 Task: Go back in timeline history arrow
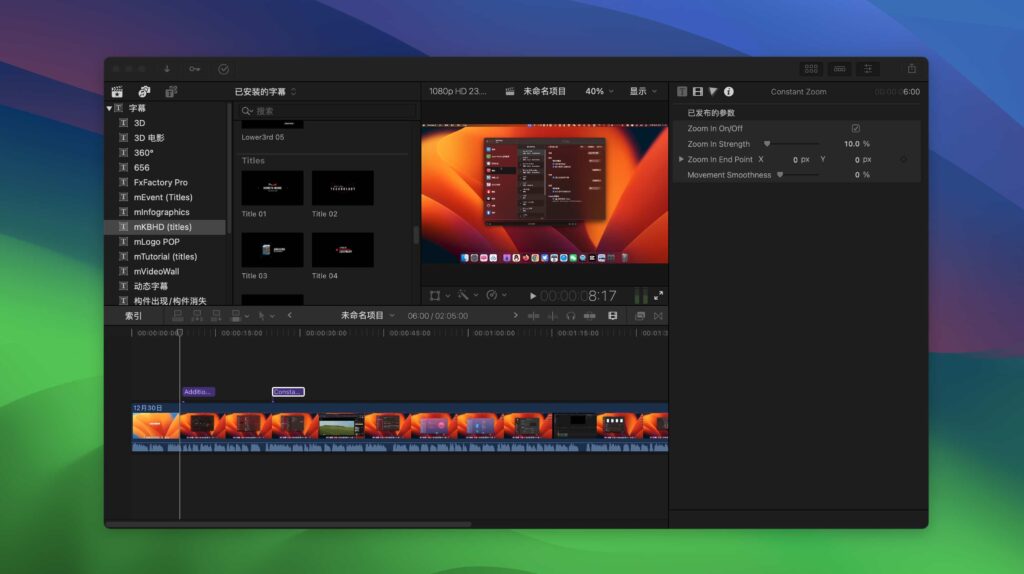[290, 316]
